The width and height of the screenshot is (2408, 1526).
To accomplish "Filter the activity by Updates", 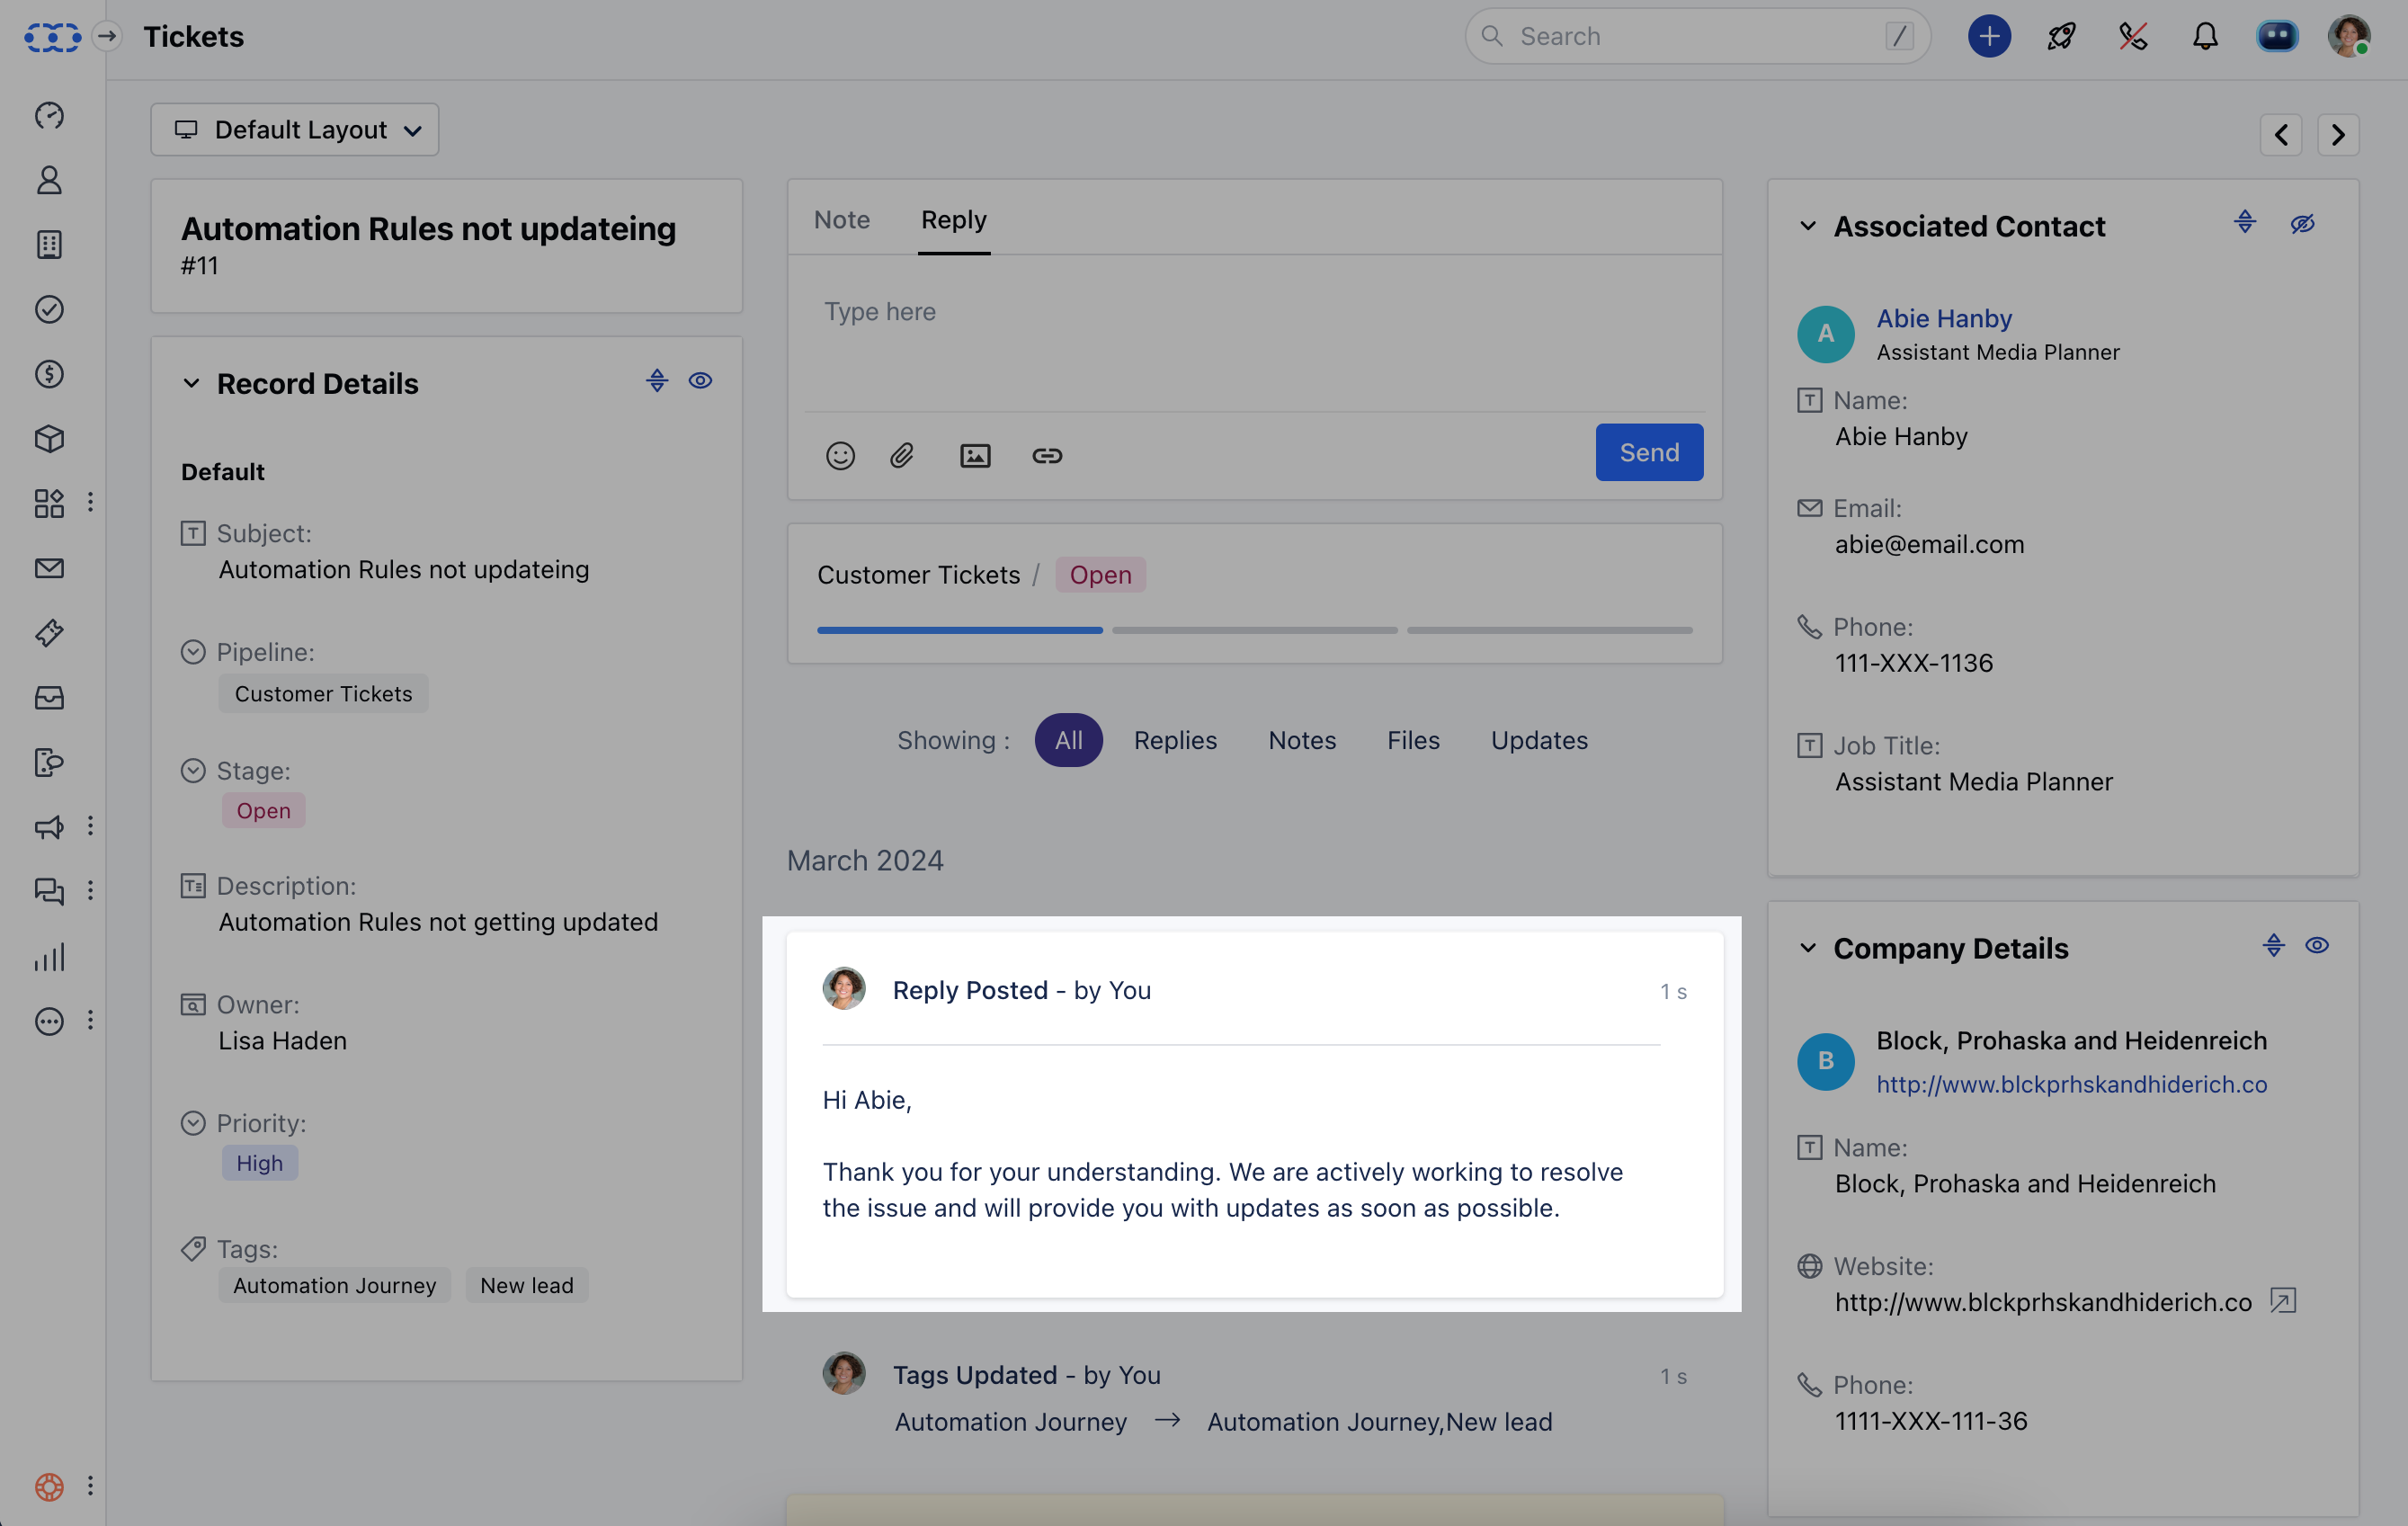I will (x=1539, y=740).
